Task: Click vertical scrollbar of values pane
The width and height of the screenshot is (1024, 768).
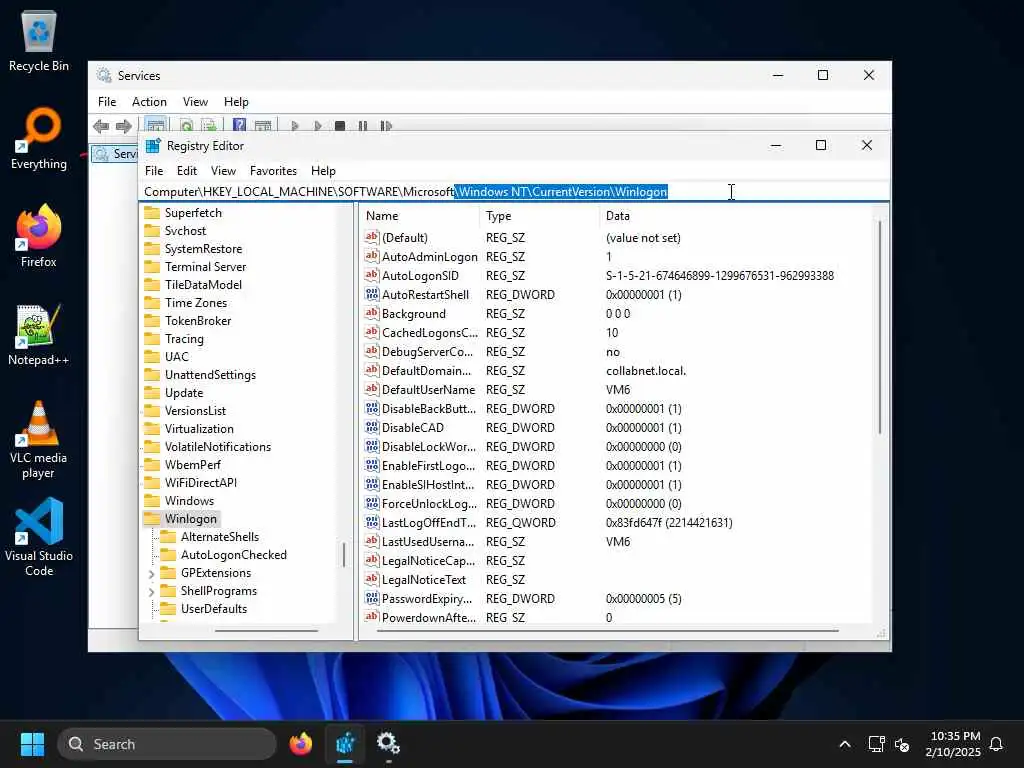Action: point(879,327)
